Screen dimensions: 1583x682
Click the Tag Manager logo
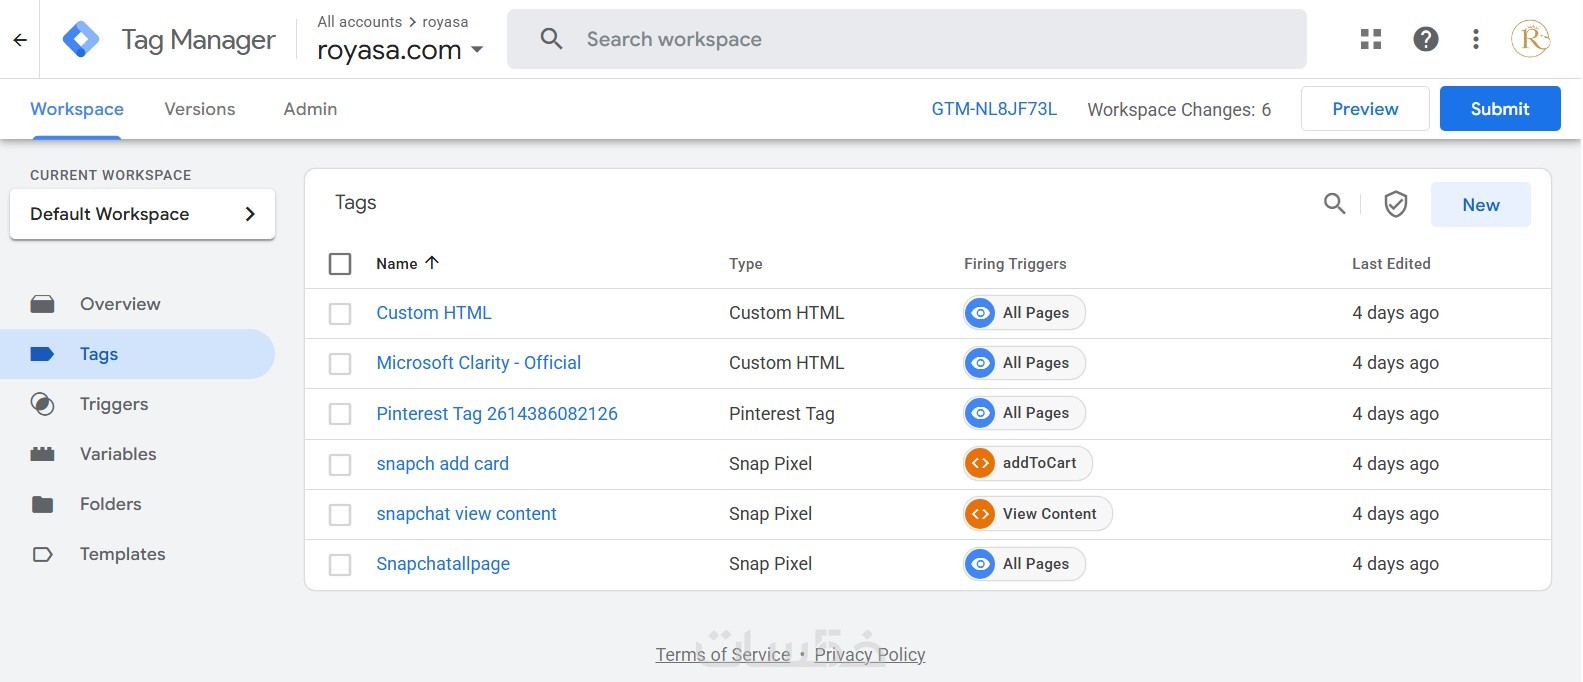(x=81, y=39)
